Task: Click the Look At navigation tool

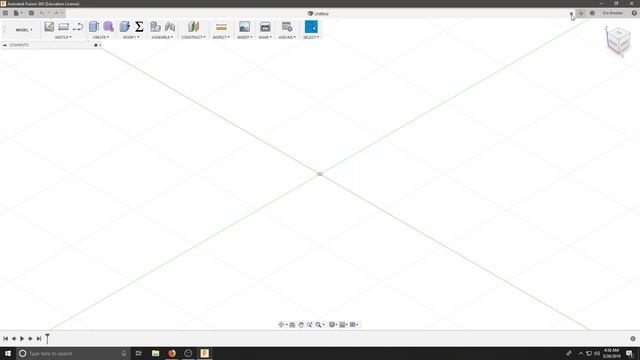Action: (x=292, y=324)
